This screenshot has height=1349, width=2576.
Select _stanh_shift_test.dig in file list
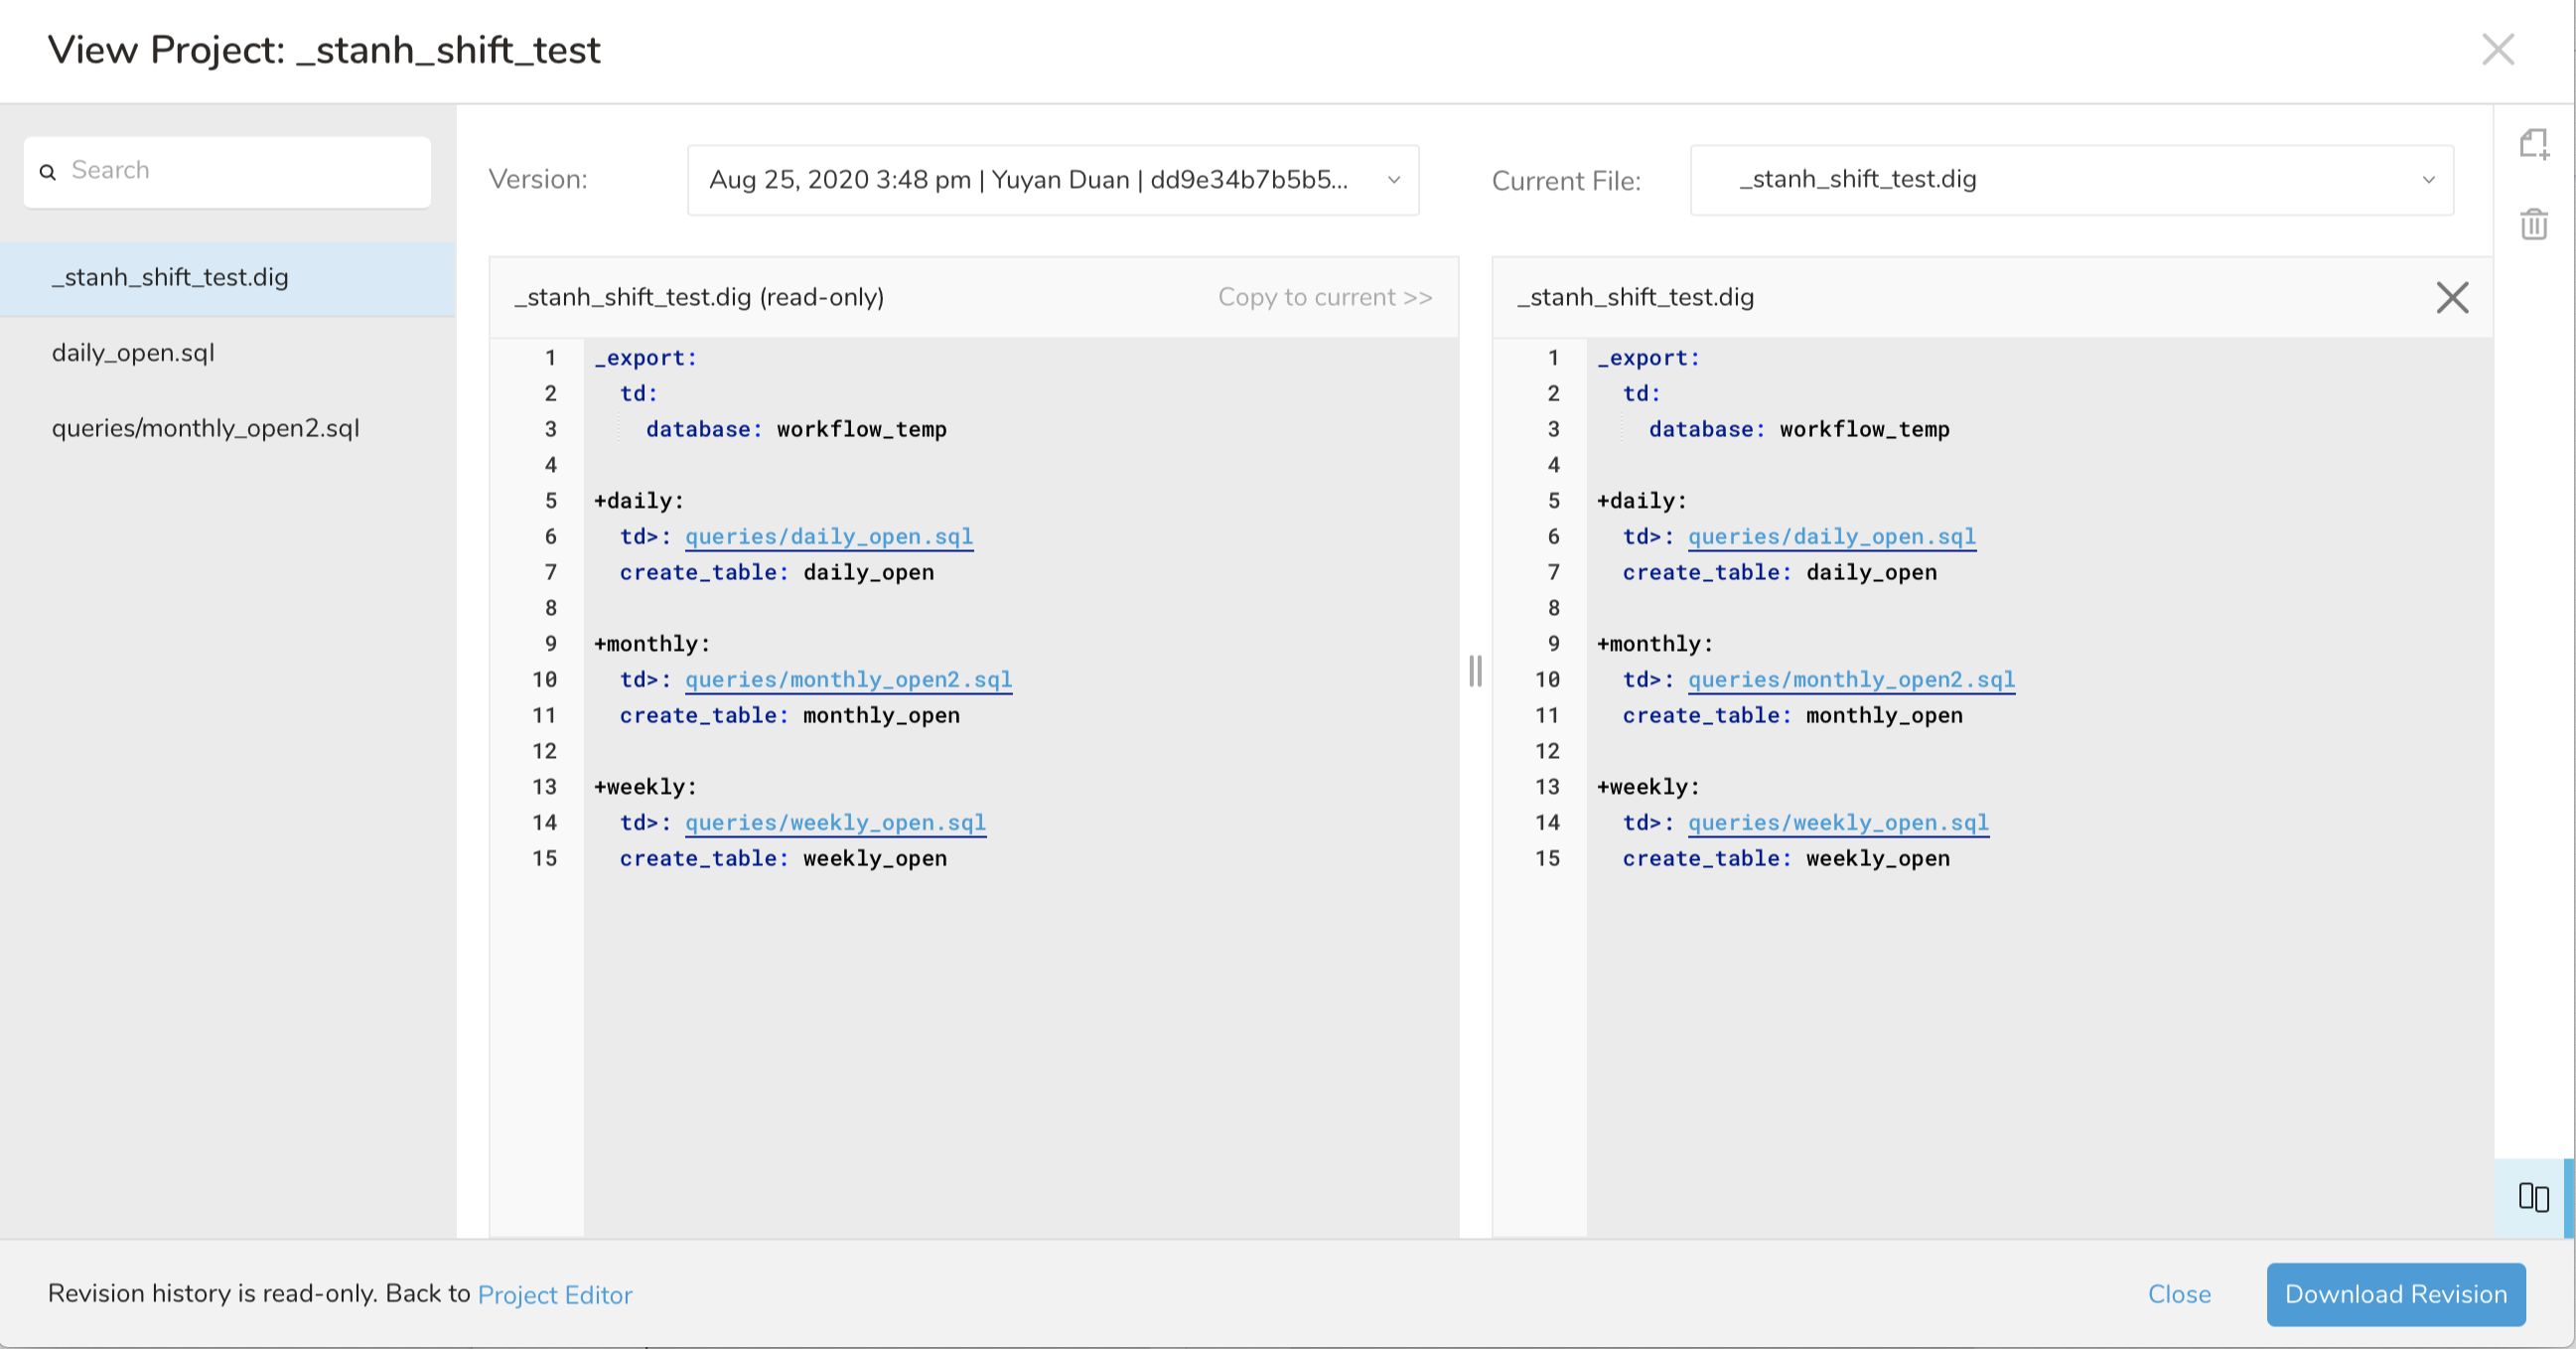tap(170, 278)
